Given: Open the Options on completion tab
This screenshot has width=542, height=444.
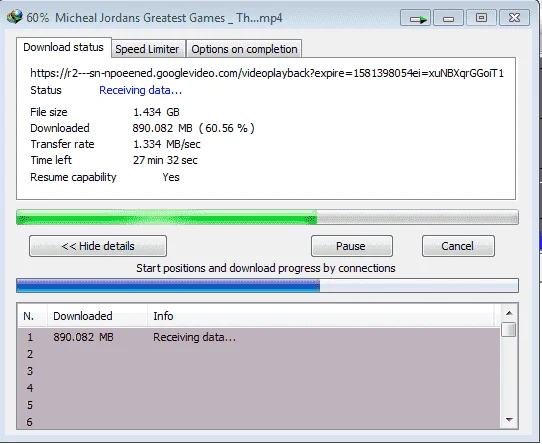Looking at the screenshot, I should click(x=244, y=49).
